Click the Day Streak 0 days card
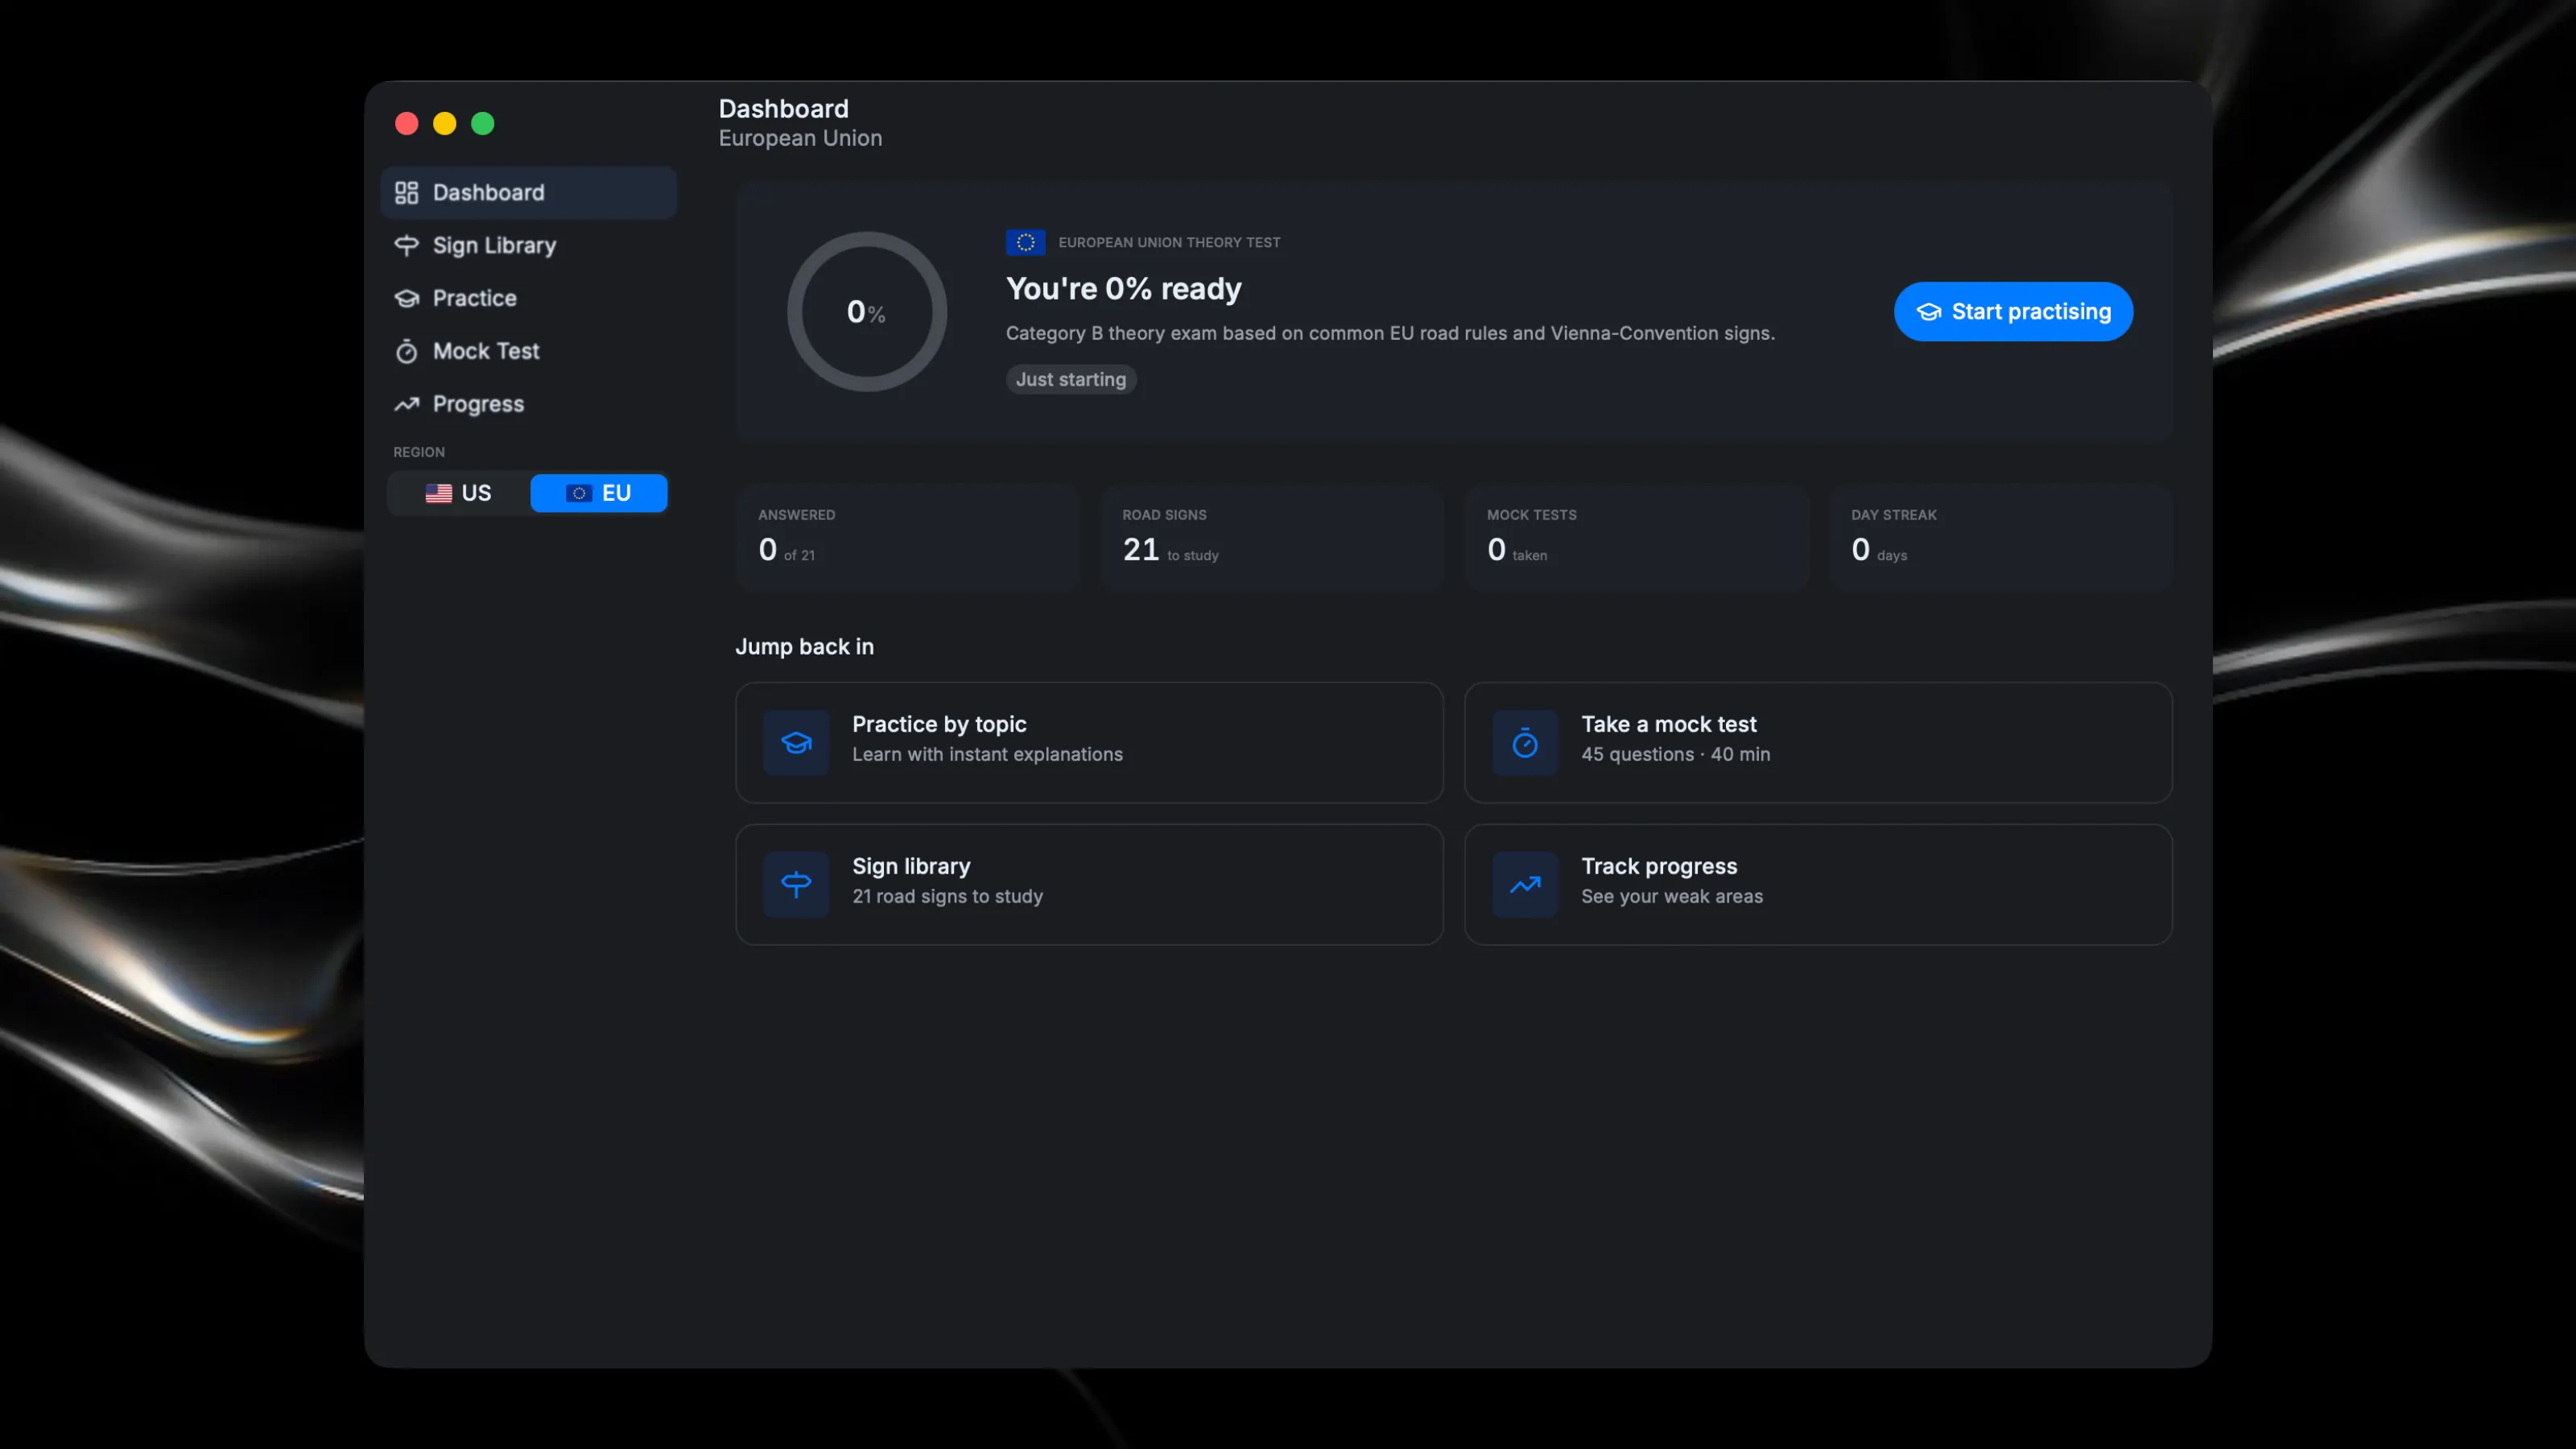The width and height of the screenshot is (2576, 1449). point(2001,538)
